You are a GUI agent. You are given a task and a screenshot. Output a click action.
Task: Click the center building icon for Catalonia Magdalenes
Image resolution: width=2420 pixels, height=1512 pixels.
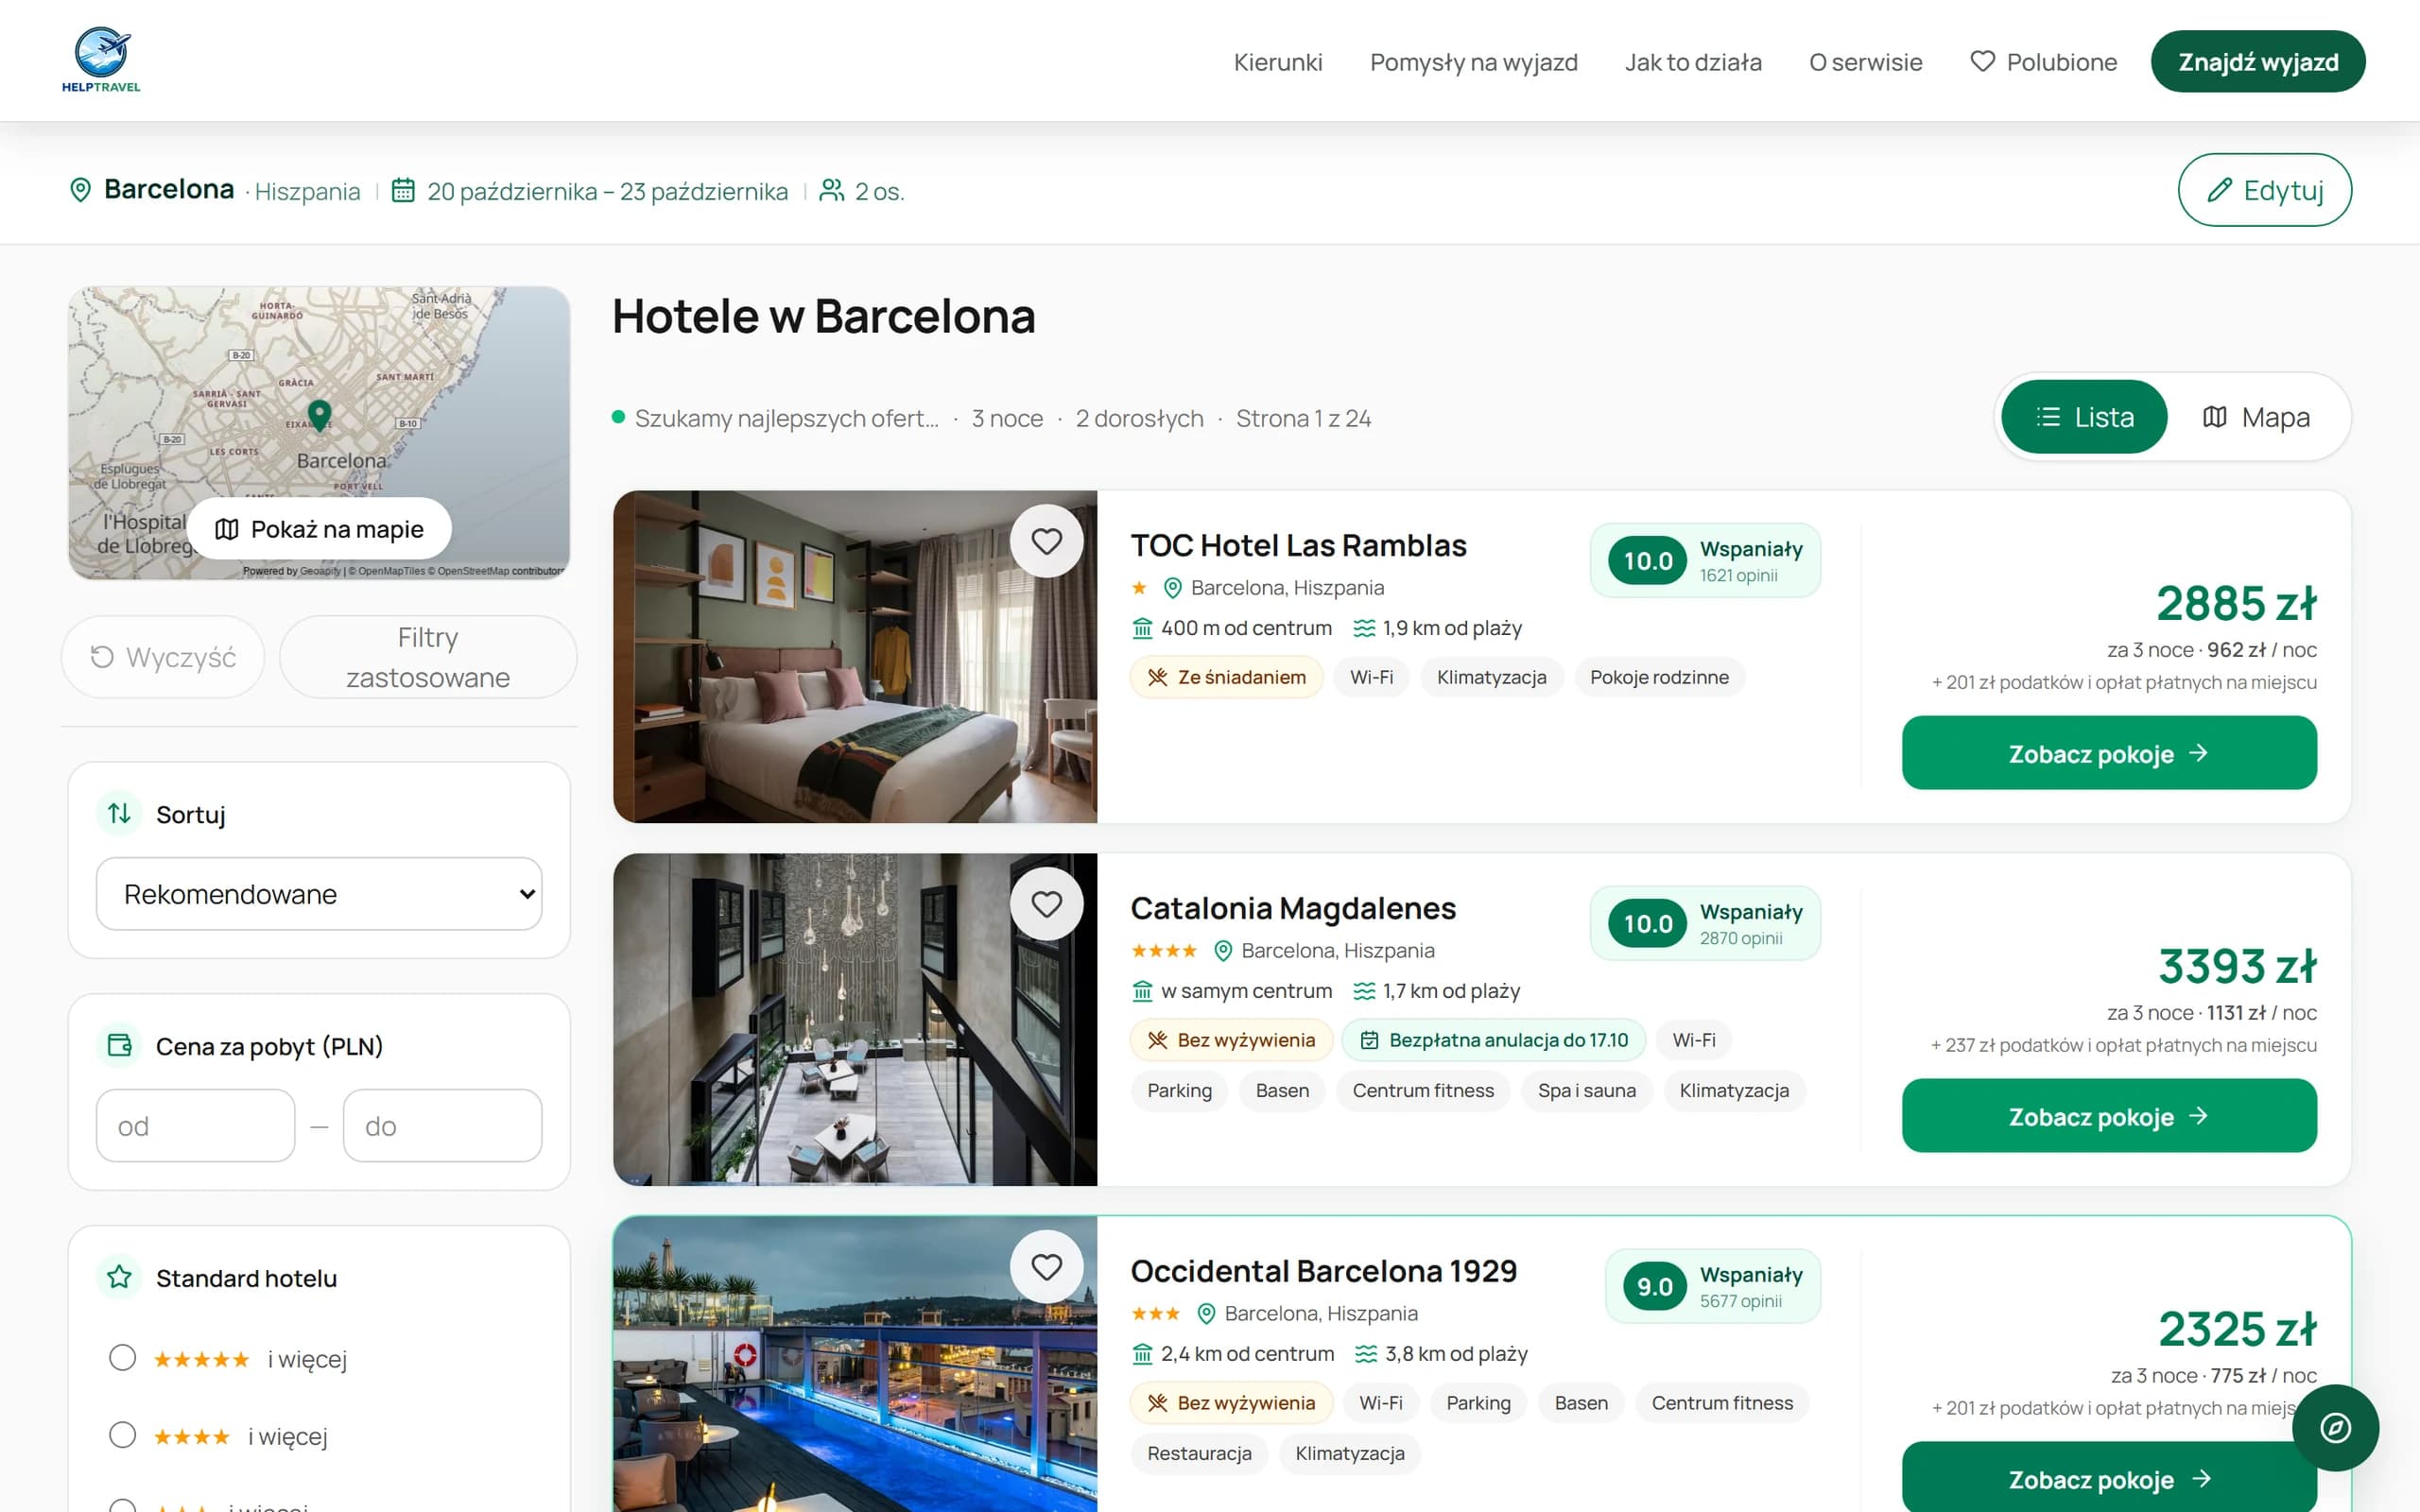[1142, 991]
